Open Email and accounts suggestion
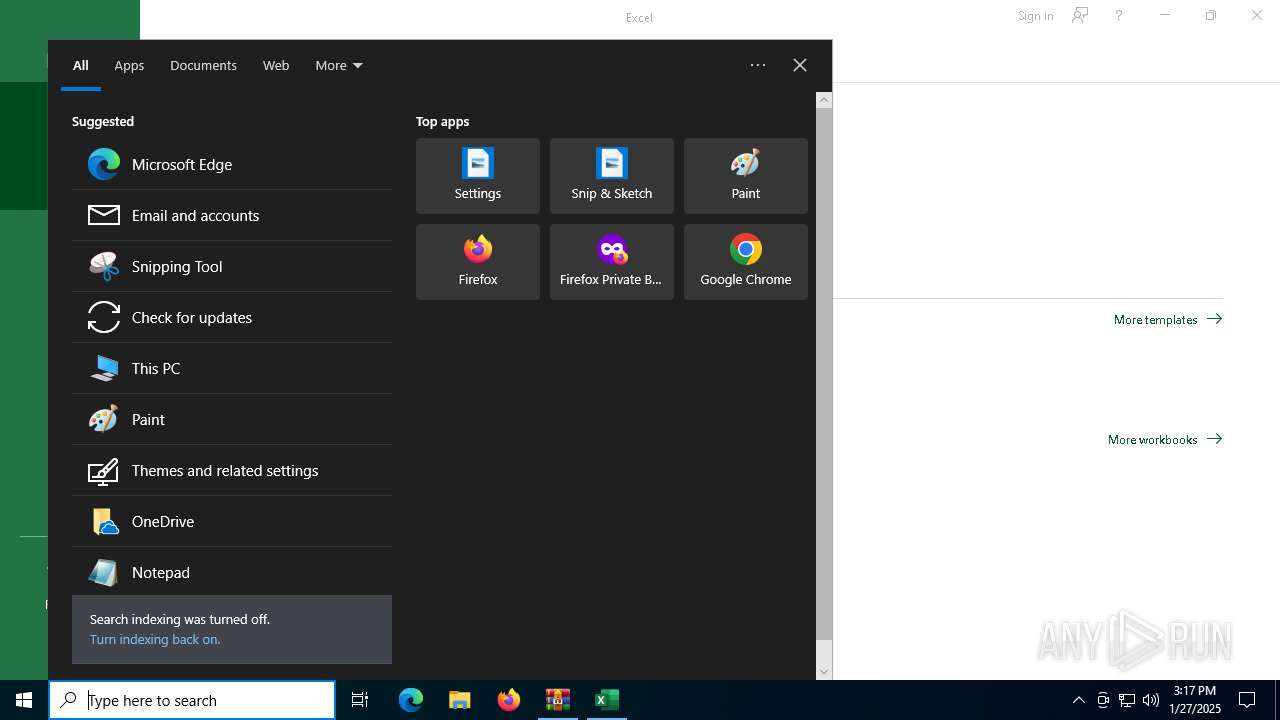1280x720 pixels. [232, 215]
